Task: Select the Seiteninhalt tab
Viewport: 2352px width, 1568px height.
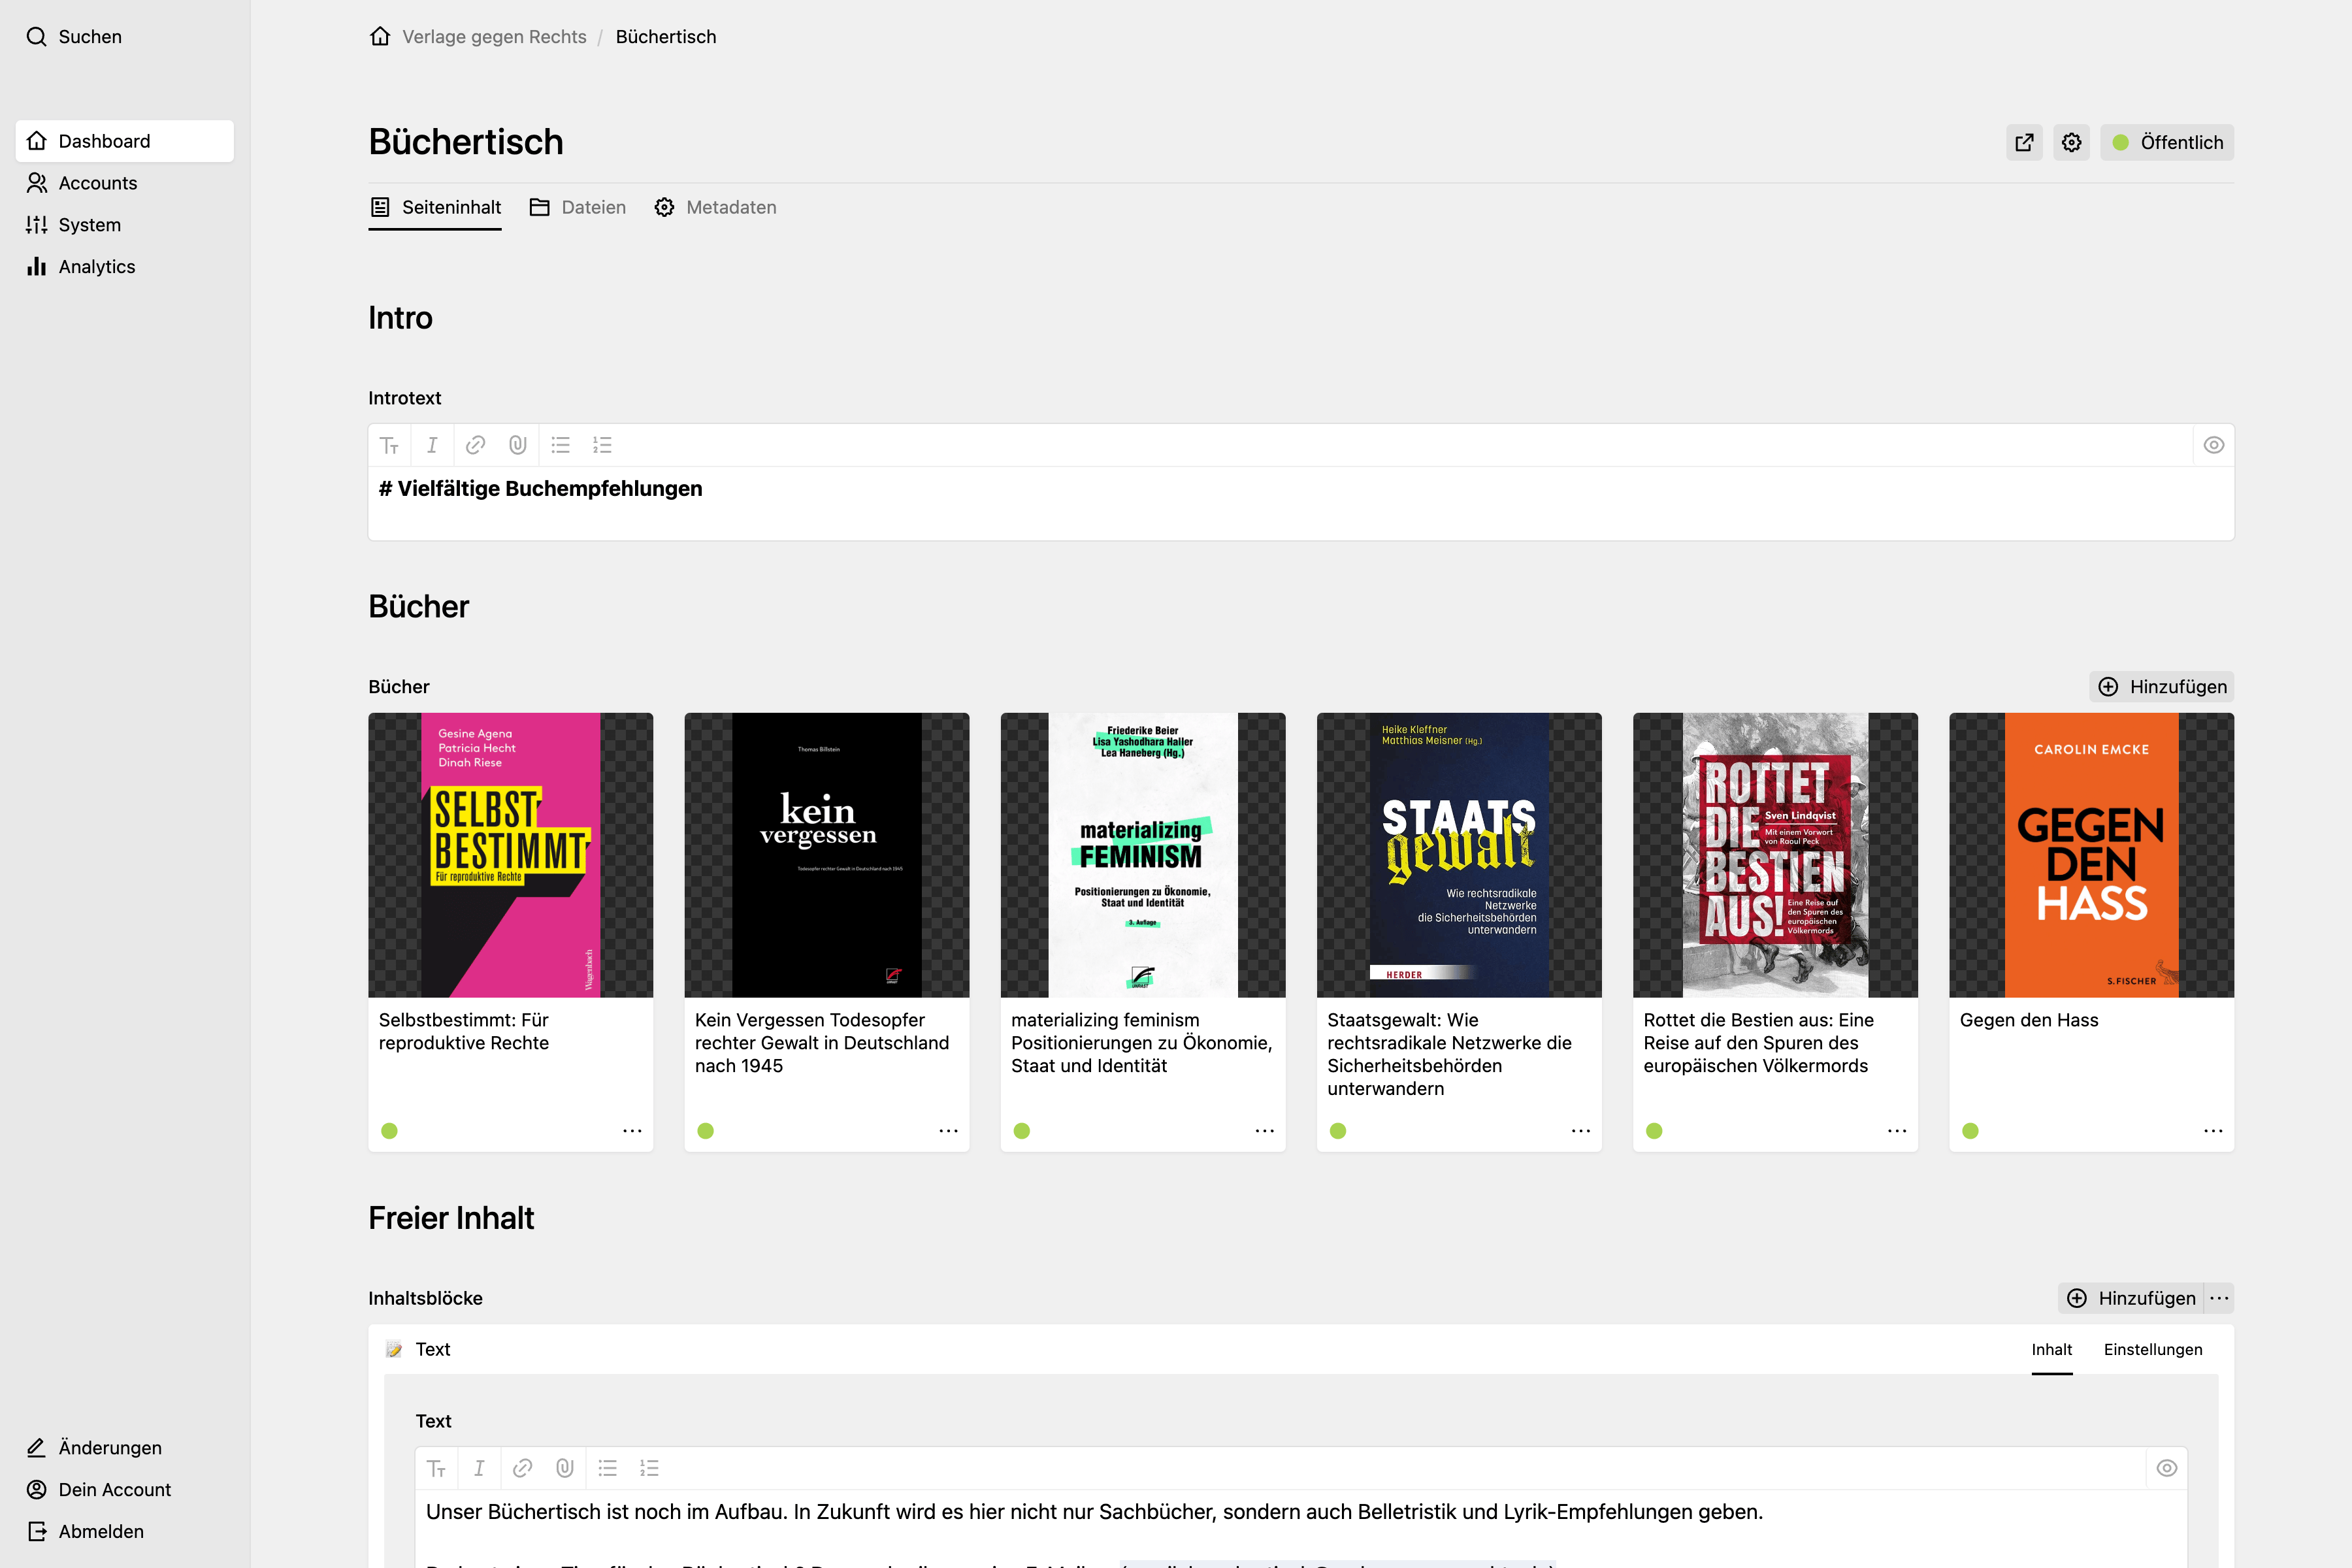Action: (x=435, y=207)
